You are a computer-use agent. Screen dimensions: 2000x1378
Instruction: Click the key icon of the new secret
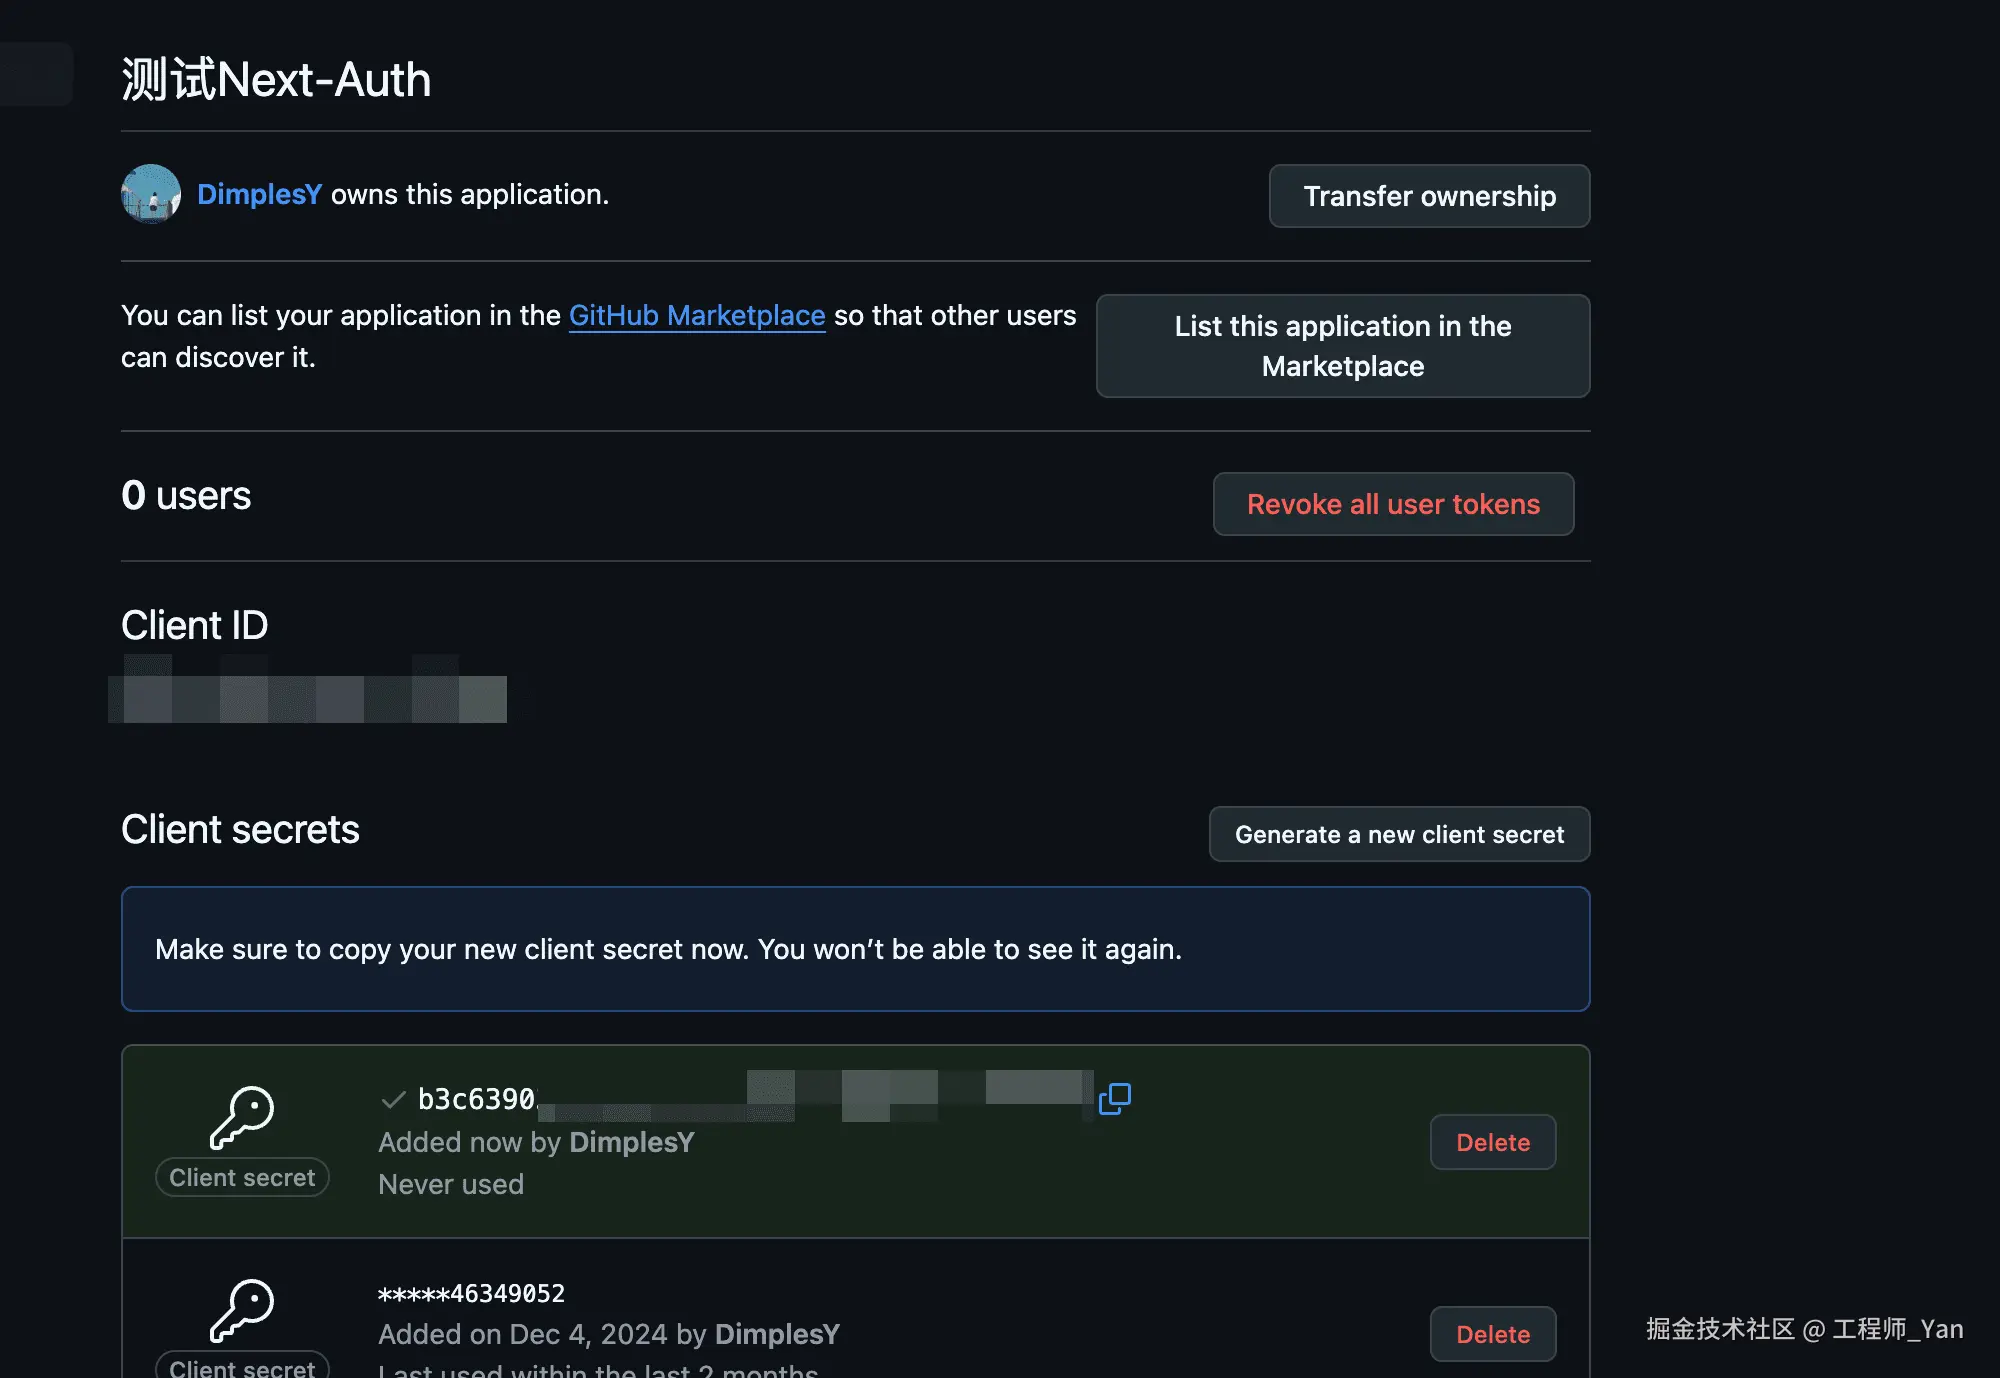(x=242, y=1117)
